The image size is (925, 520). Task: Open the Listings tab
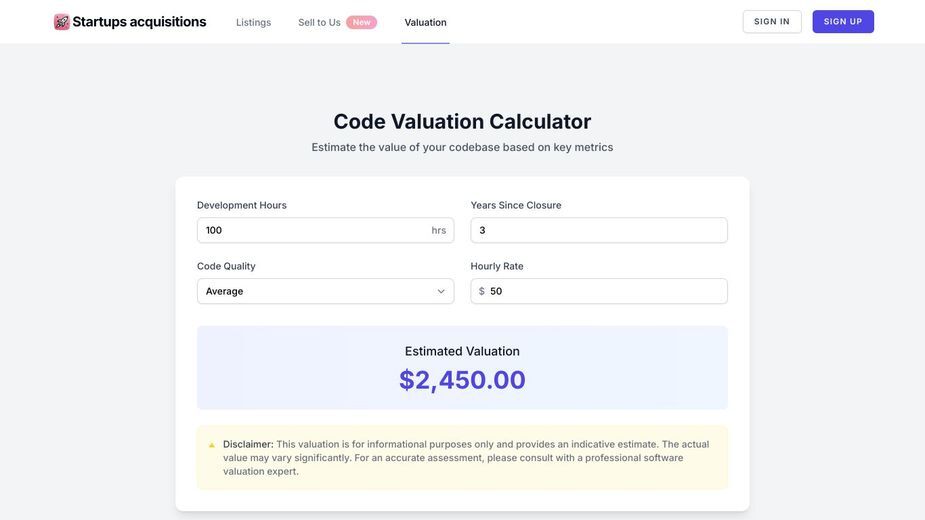[x=254, y=22]
